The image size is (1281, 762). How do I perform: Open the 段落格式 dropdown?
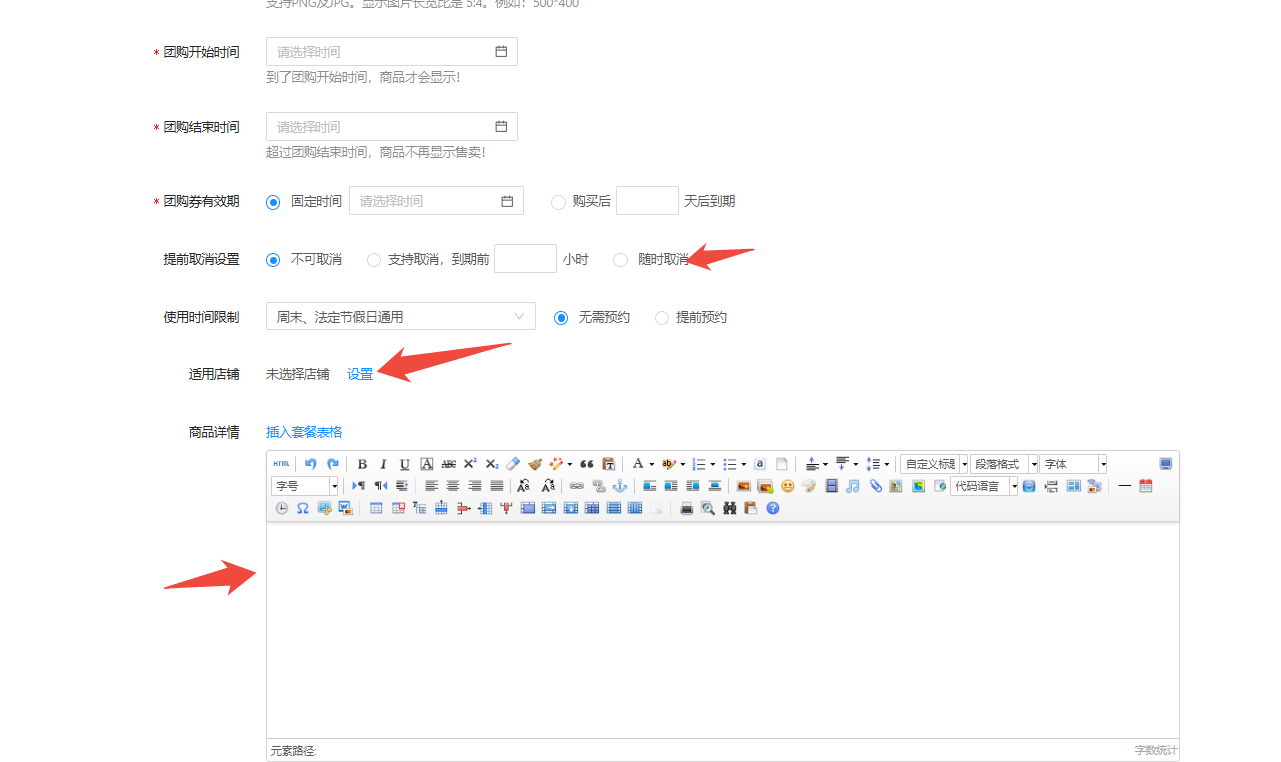pyautogui.click(x=1004, y=464)
